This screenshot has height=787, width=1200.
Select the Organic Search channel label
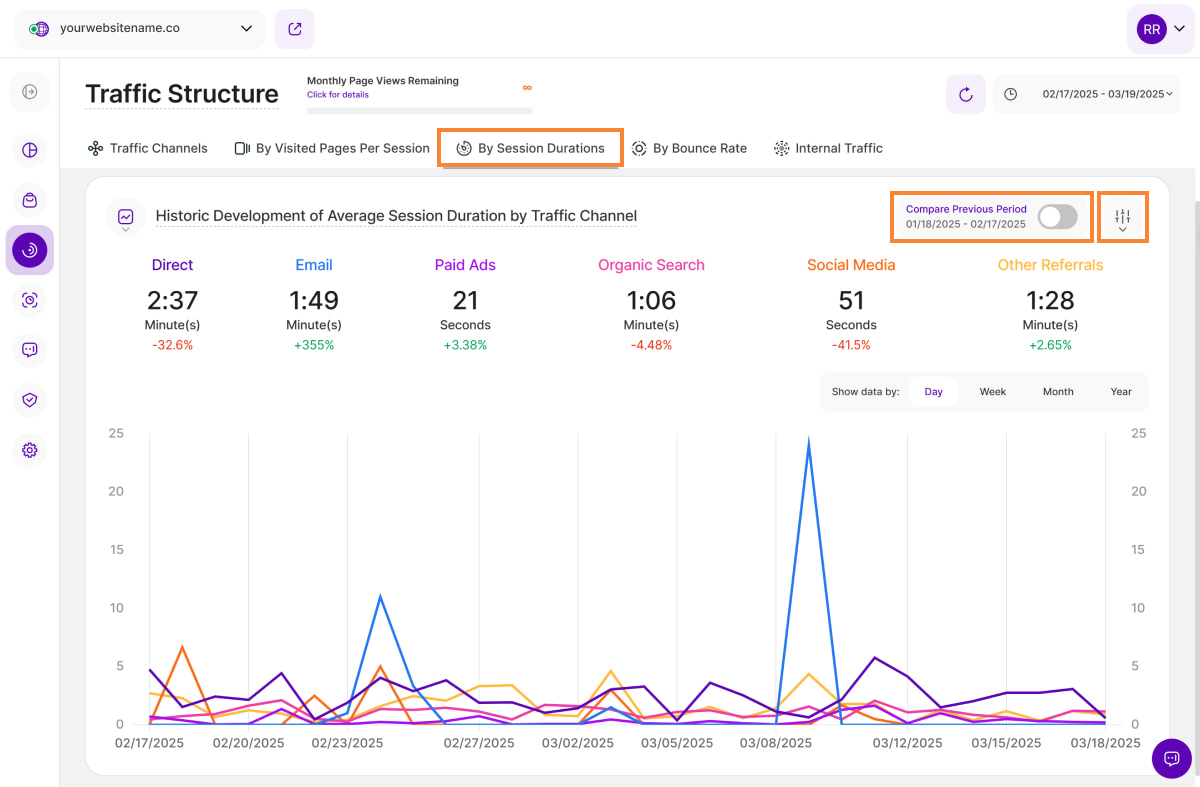tap(651, 265)
